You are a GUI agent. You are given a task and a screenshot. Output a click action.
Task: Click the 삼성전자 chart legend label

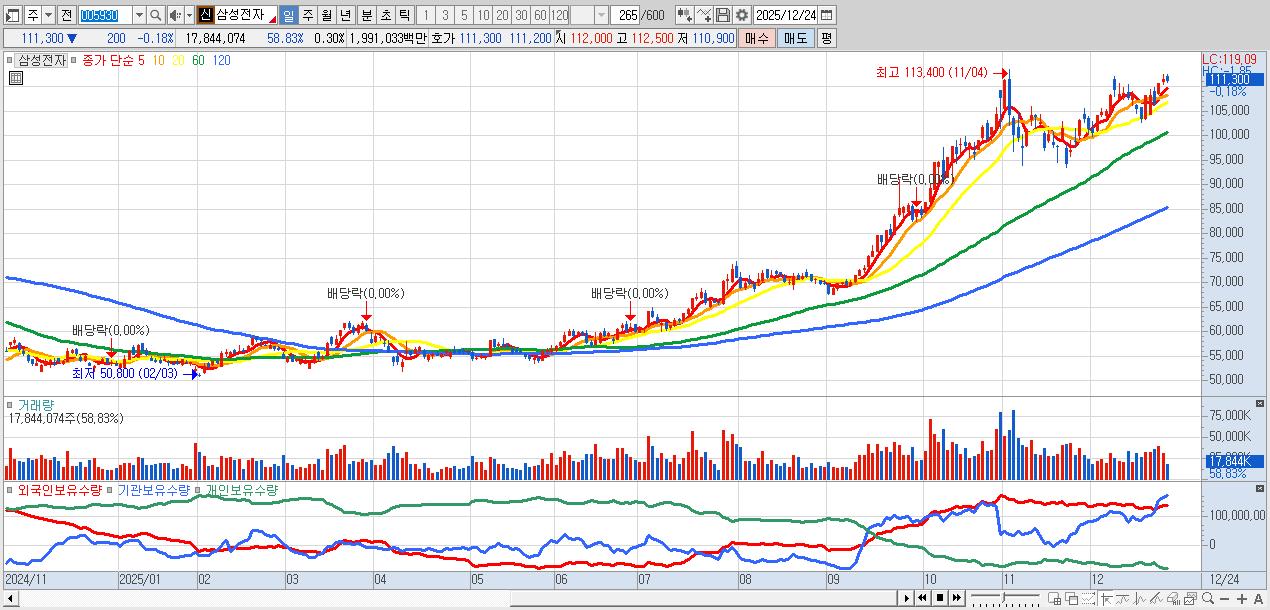click(42, 60)
